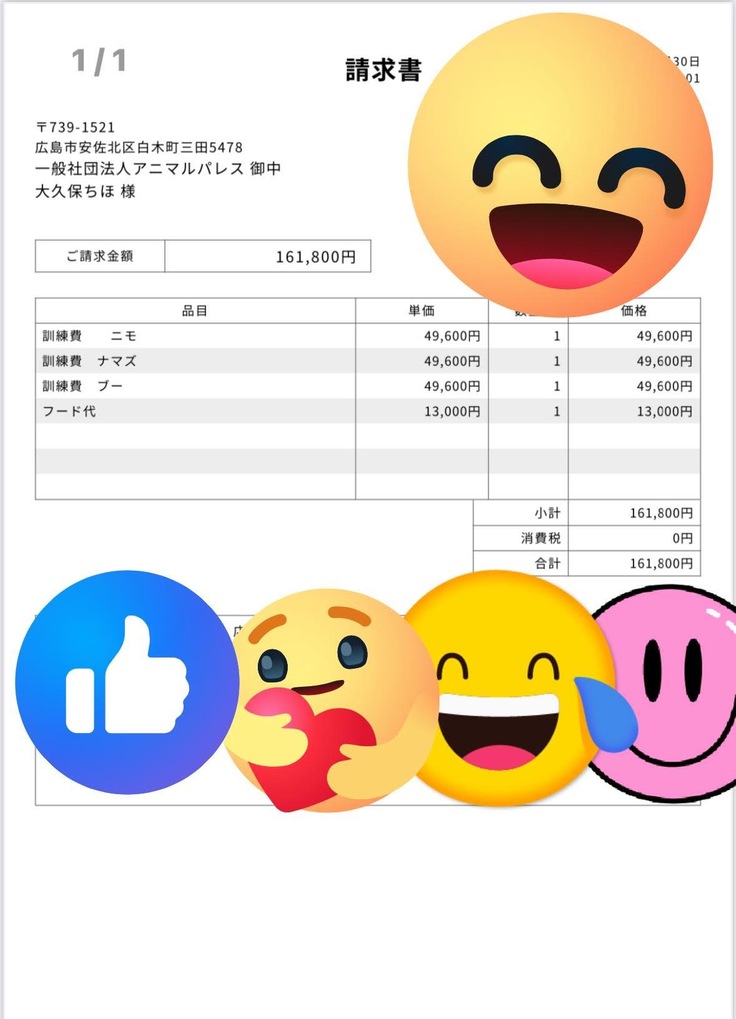Click the 1/1 page indicator

pos(100,62)
